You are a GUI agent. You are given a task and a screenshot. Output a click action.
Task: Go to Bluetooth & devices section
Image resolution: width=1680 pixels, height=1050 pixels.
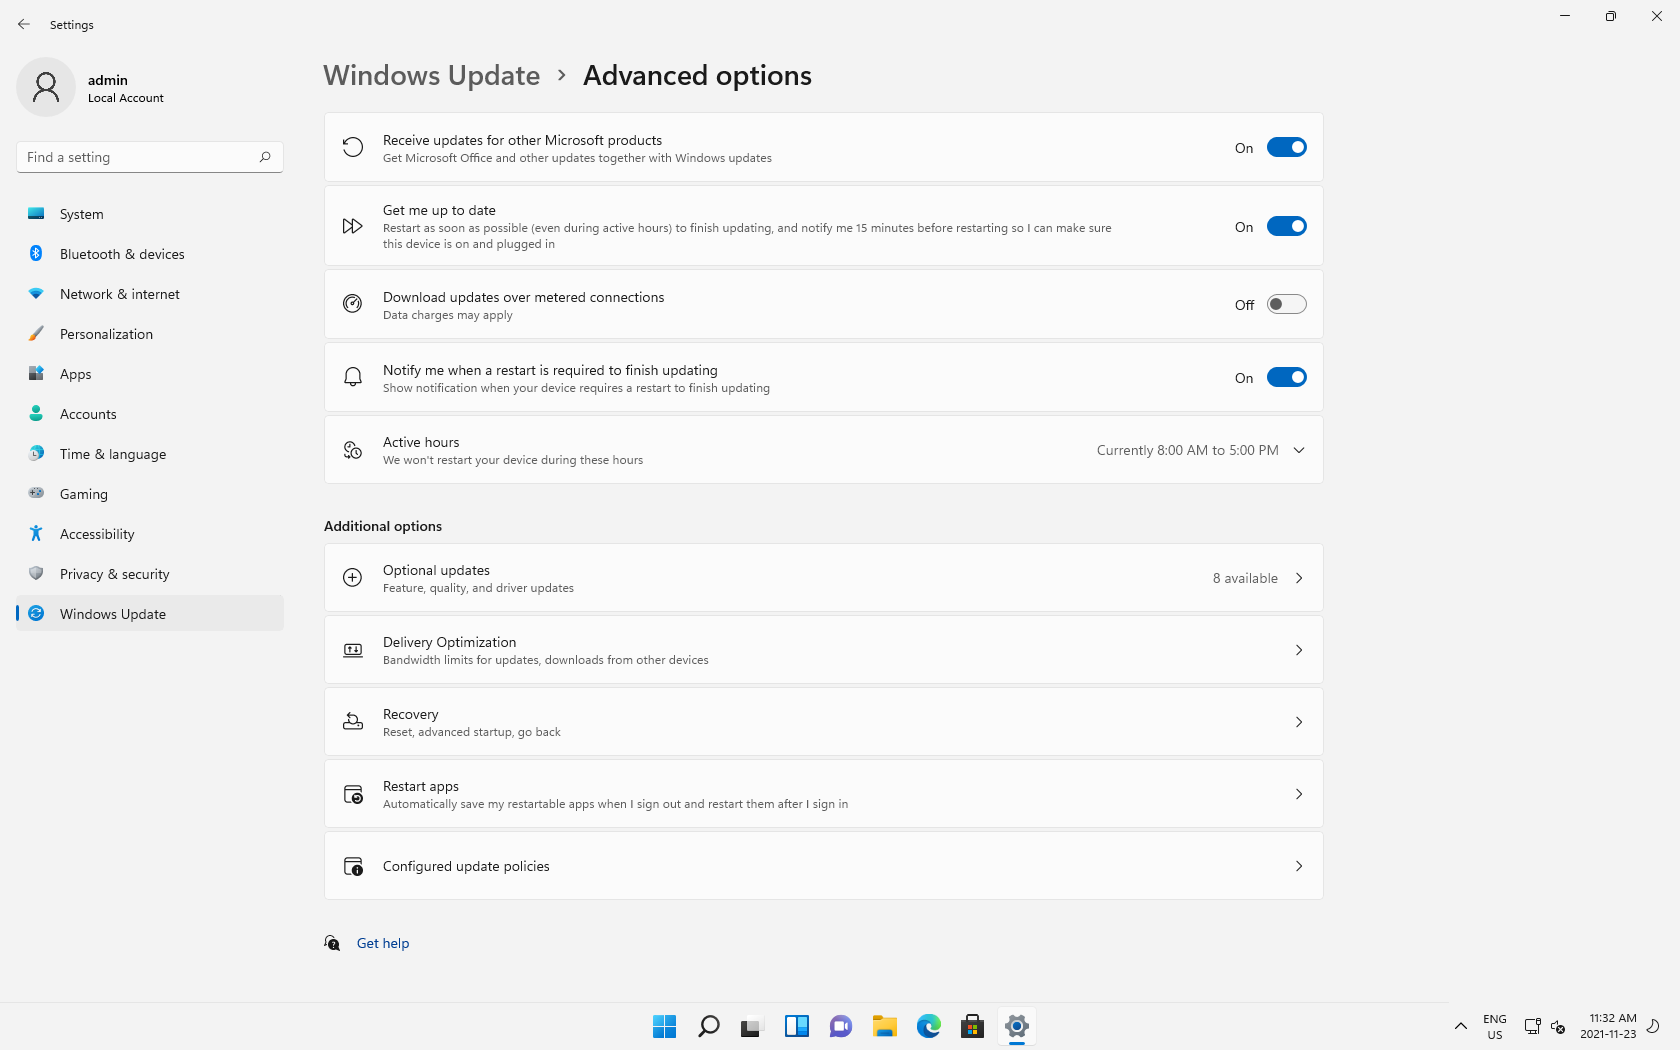coord(122,254)
